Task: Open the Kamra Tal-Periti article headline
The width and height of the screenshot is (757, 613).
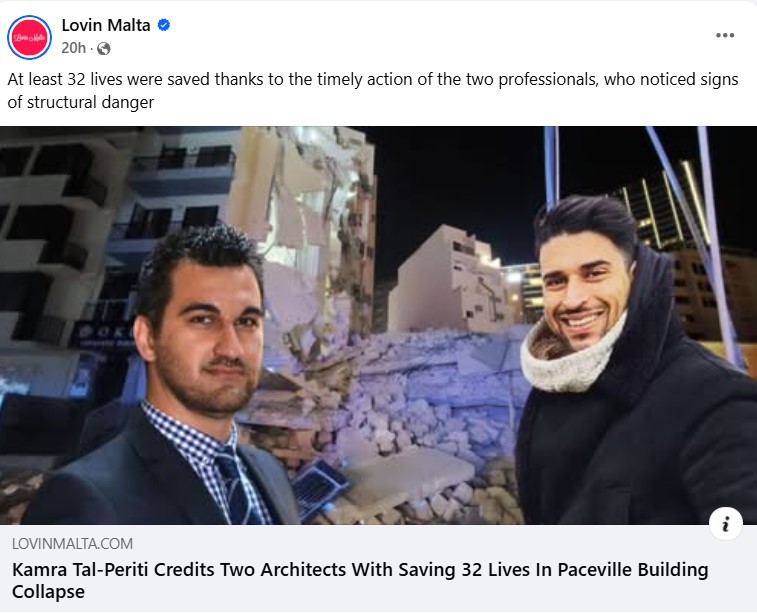Action: point(360,580)
